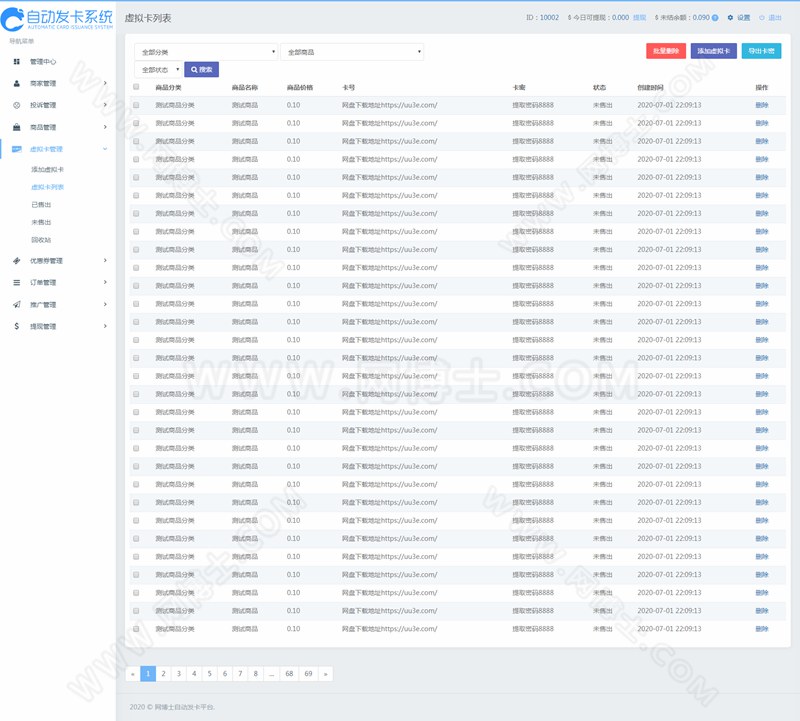Open 管理中心 via its grid icon
The height and width of the screenshot is (721, 800).
pos(17,62)
